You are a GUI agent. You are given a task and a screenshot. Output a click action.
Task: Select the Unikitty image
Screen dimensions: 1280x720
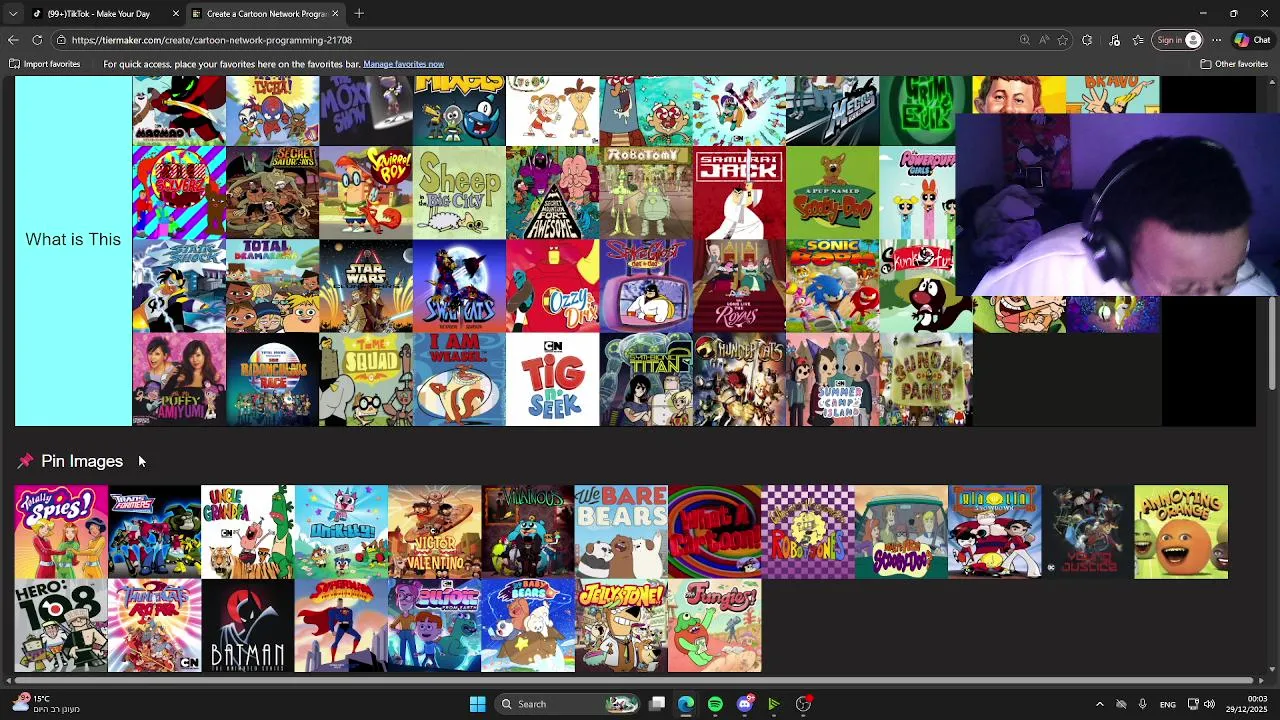point(341,532)
